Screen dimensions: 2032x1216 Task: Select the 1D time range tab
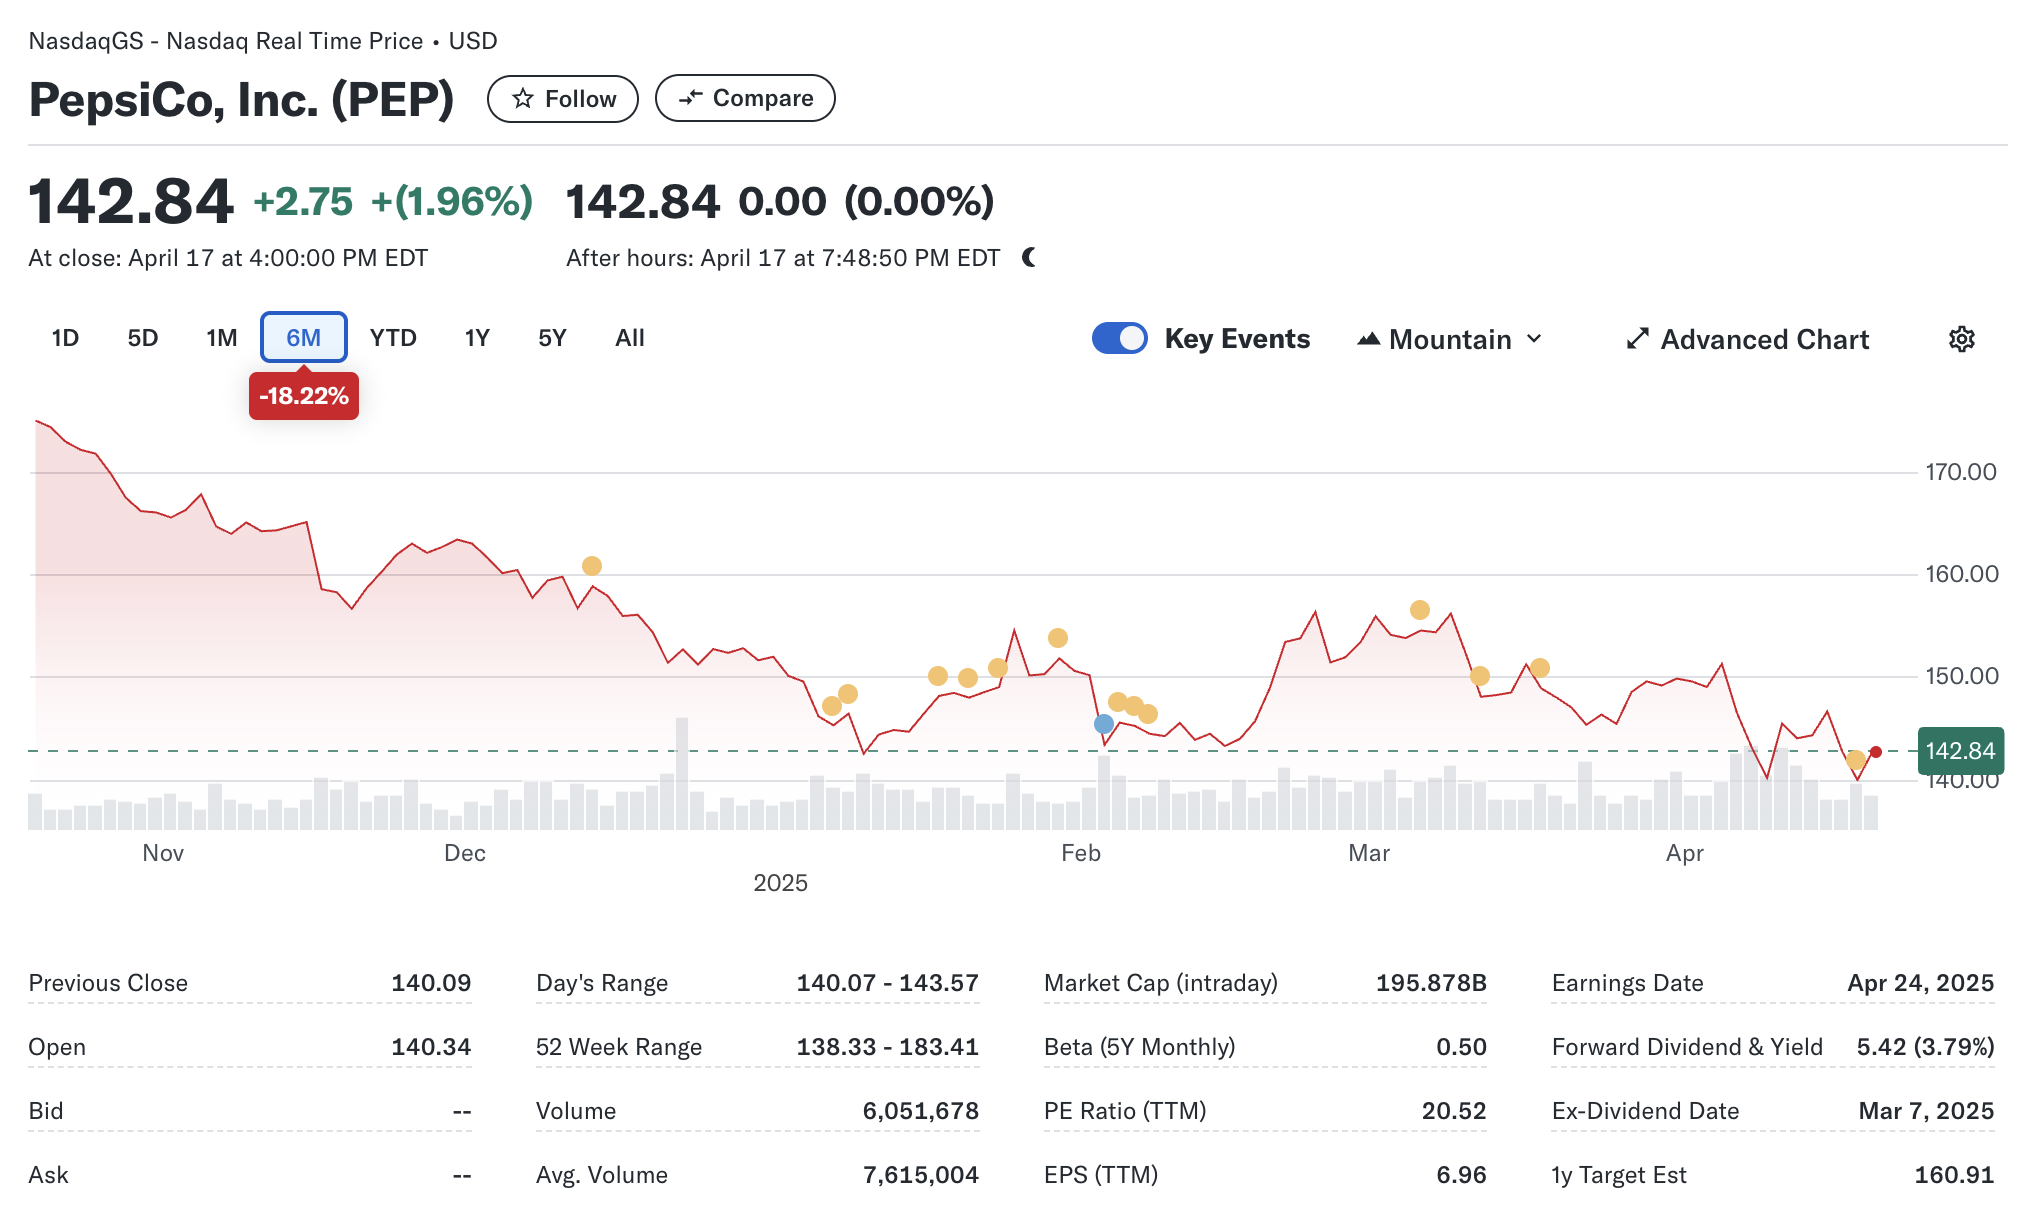(65, 338)
